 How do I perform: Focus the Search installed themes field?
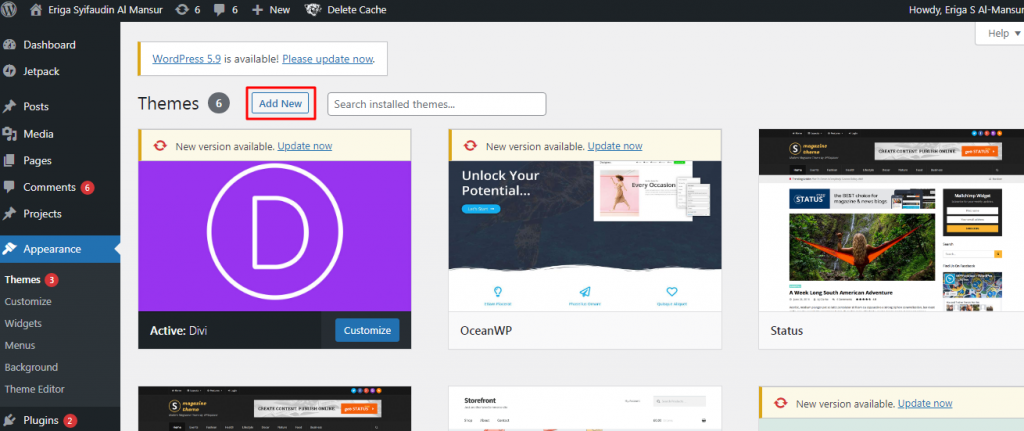click(436, 104)
